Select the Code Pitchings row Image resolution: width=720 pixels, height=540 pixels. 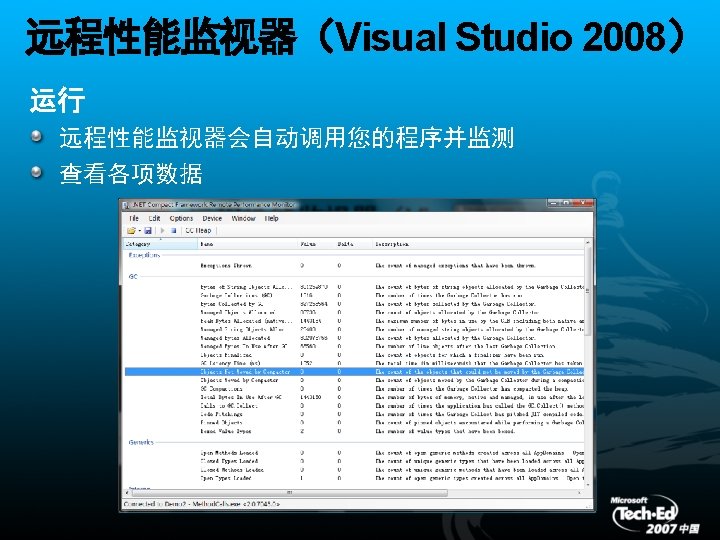(x=354, y=414)
